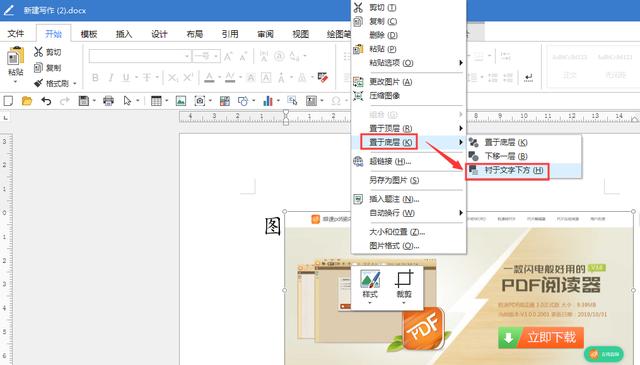Click the font color A swatch
The height and width of the screenshot is (365, 640).
tap(209, 78)
